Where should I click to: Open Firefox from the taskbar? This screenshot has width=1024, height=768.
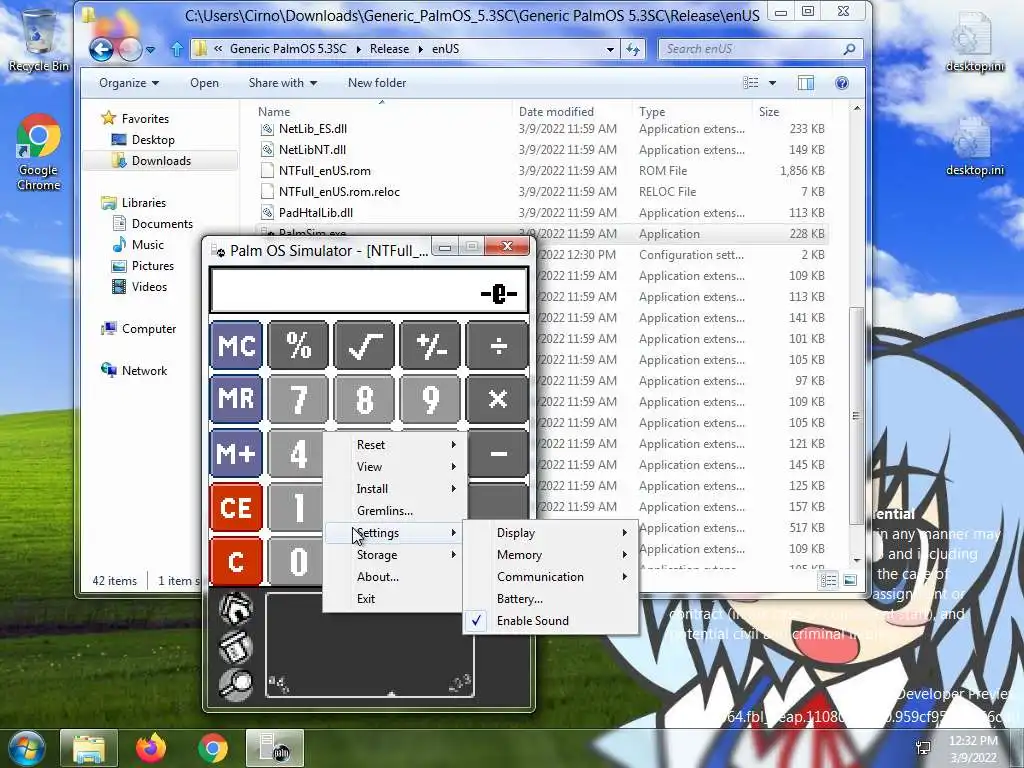point(151,748)
